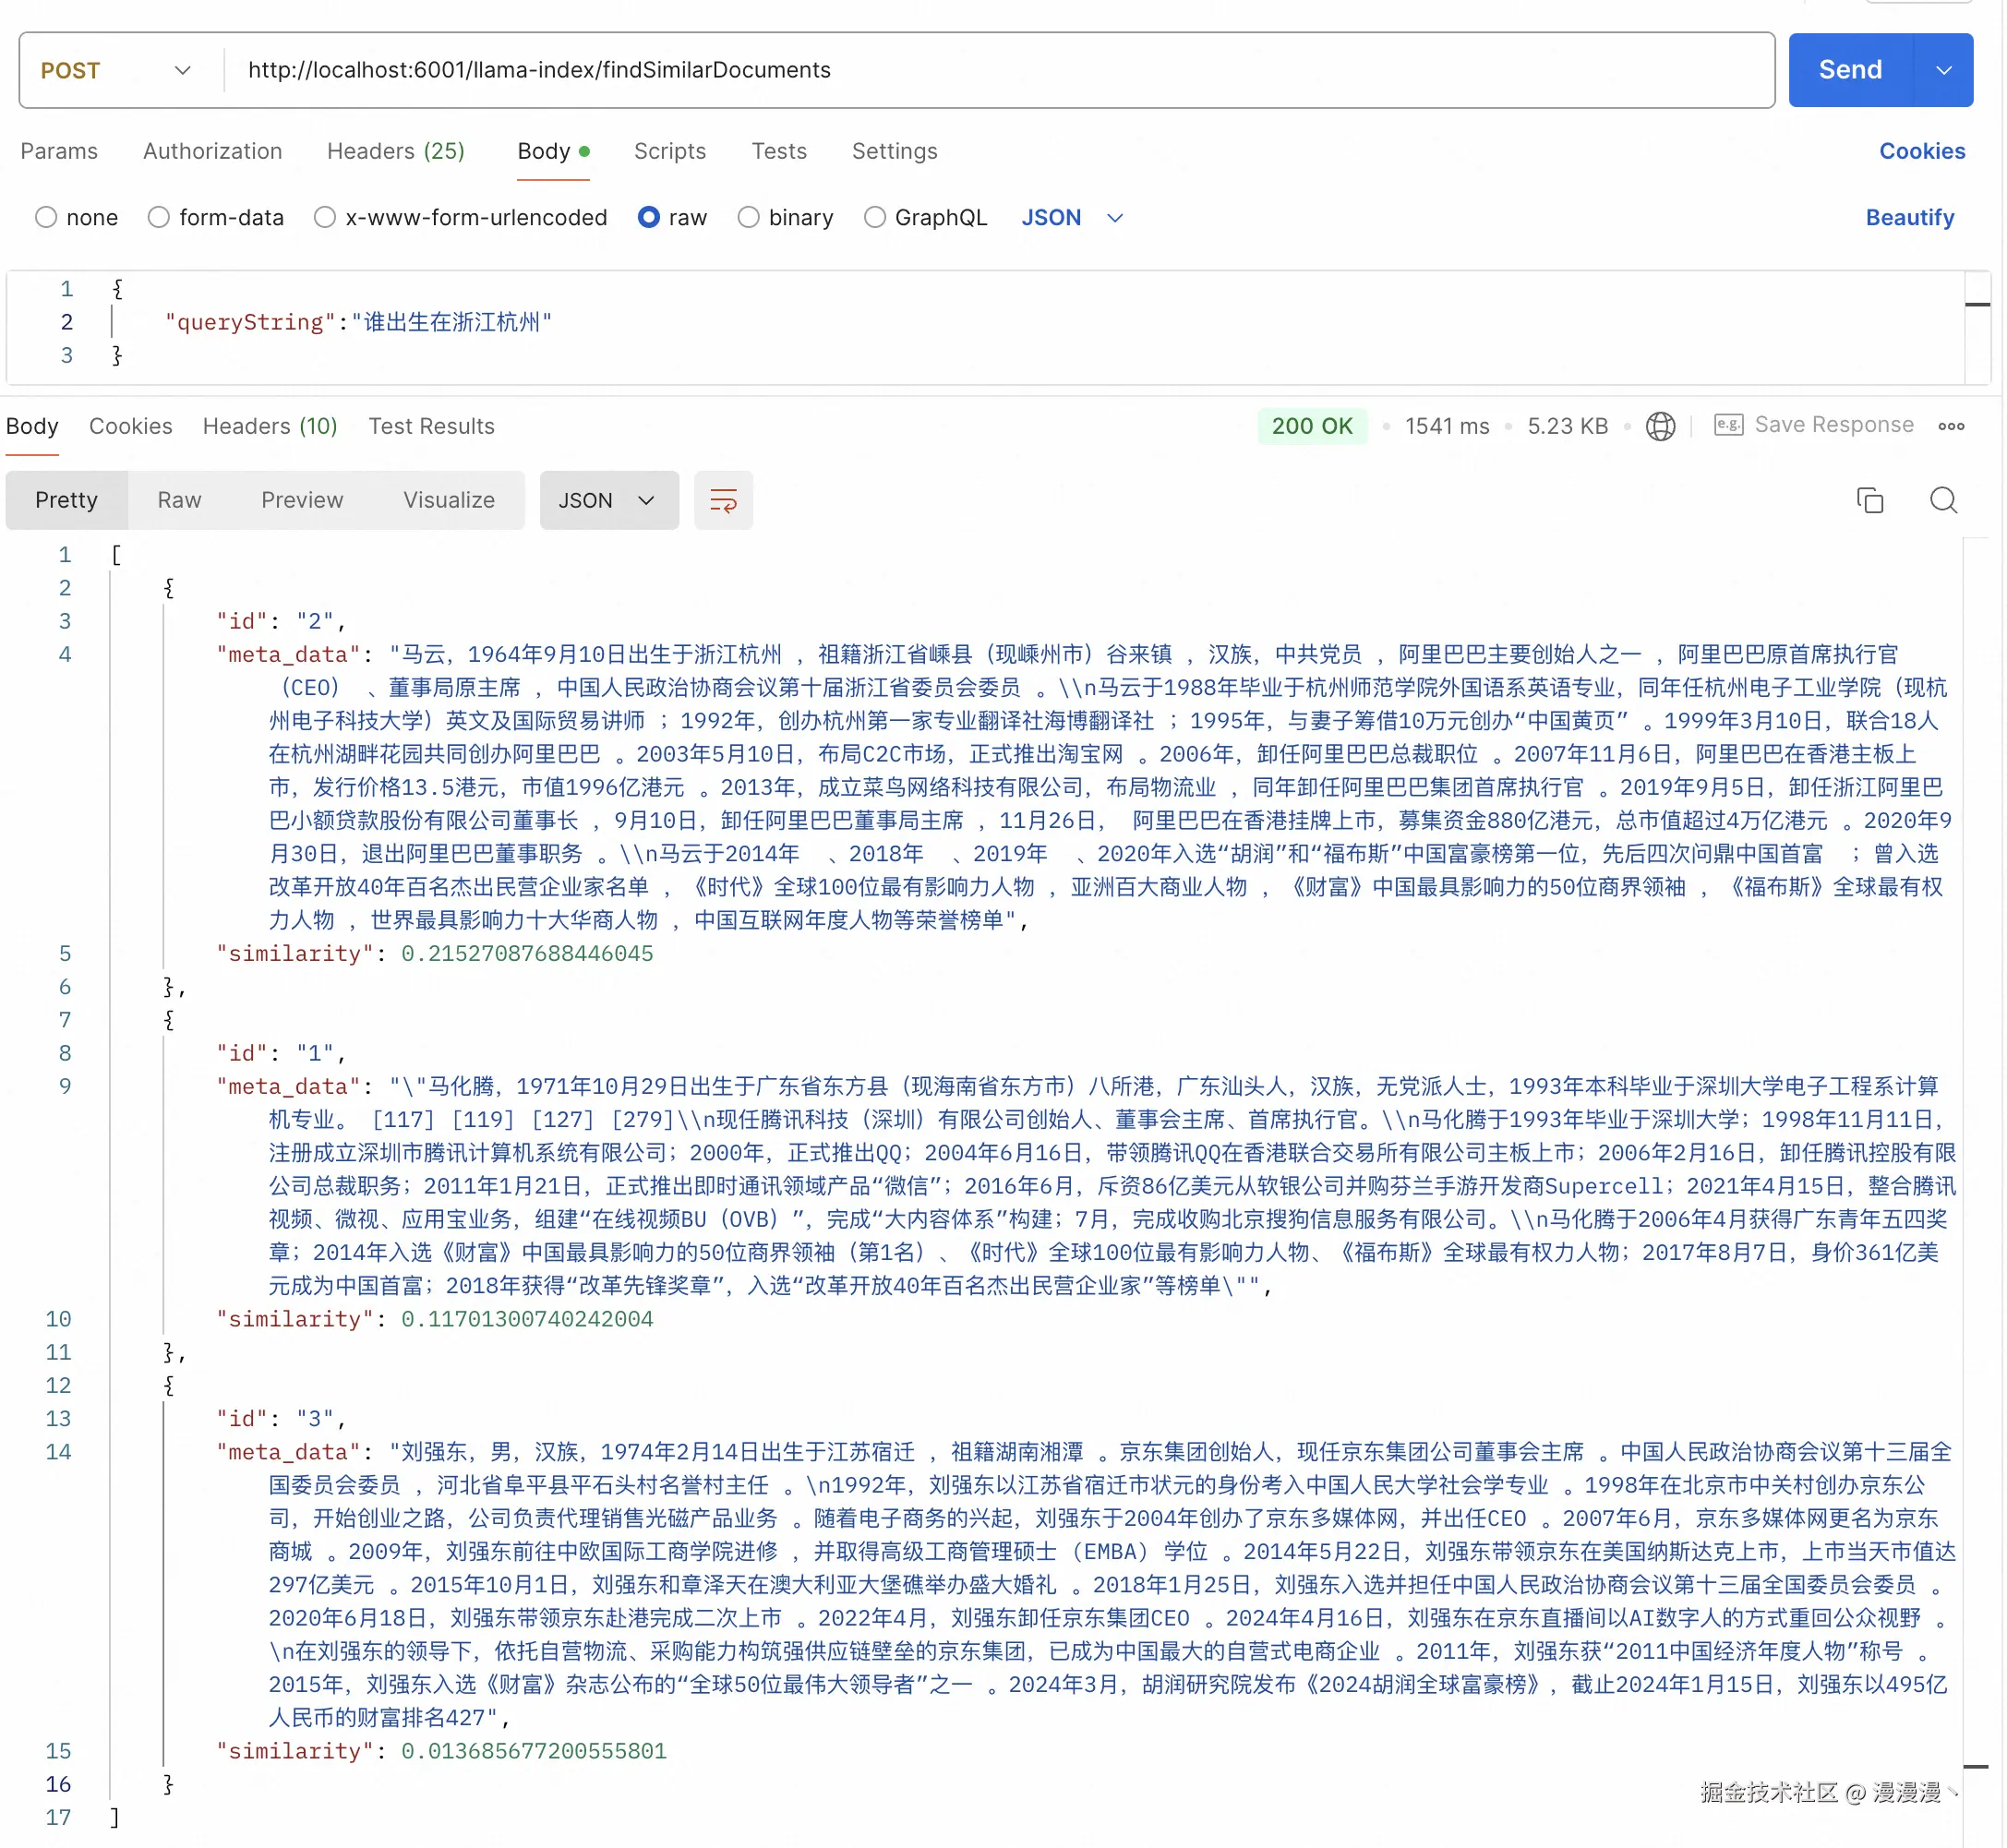Open search in response with magnifier icon
Screen dimensions: 2007x1848
1943,500
